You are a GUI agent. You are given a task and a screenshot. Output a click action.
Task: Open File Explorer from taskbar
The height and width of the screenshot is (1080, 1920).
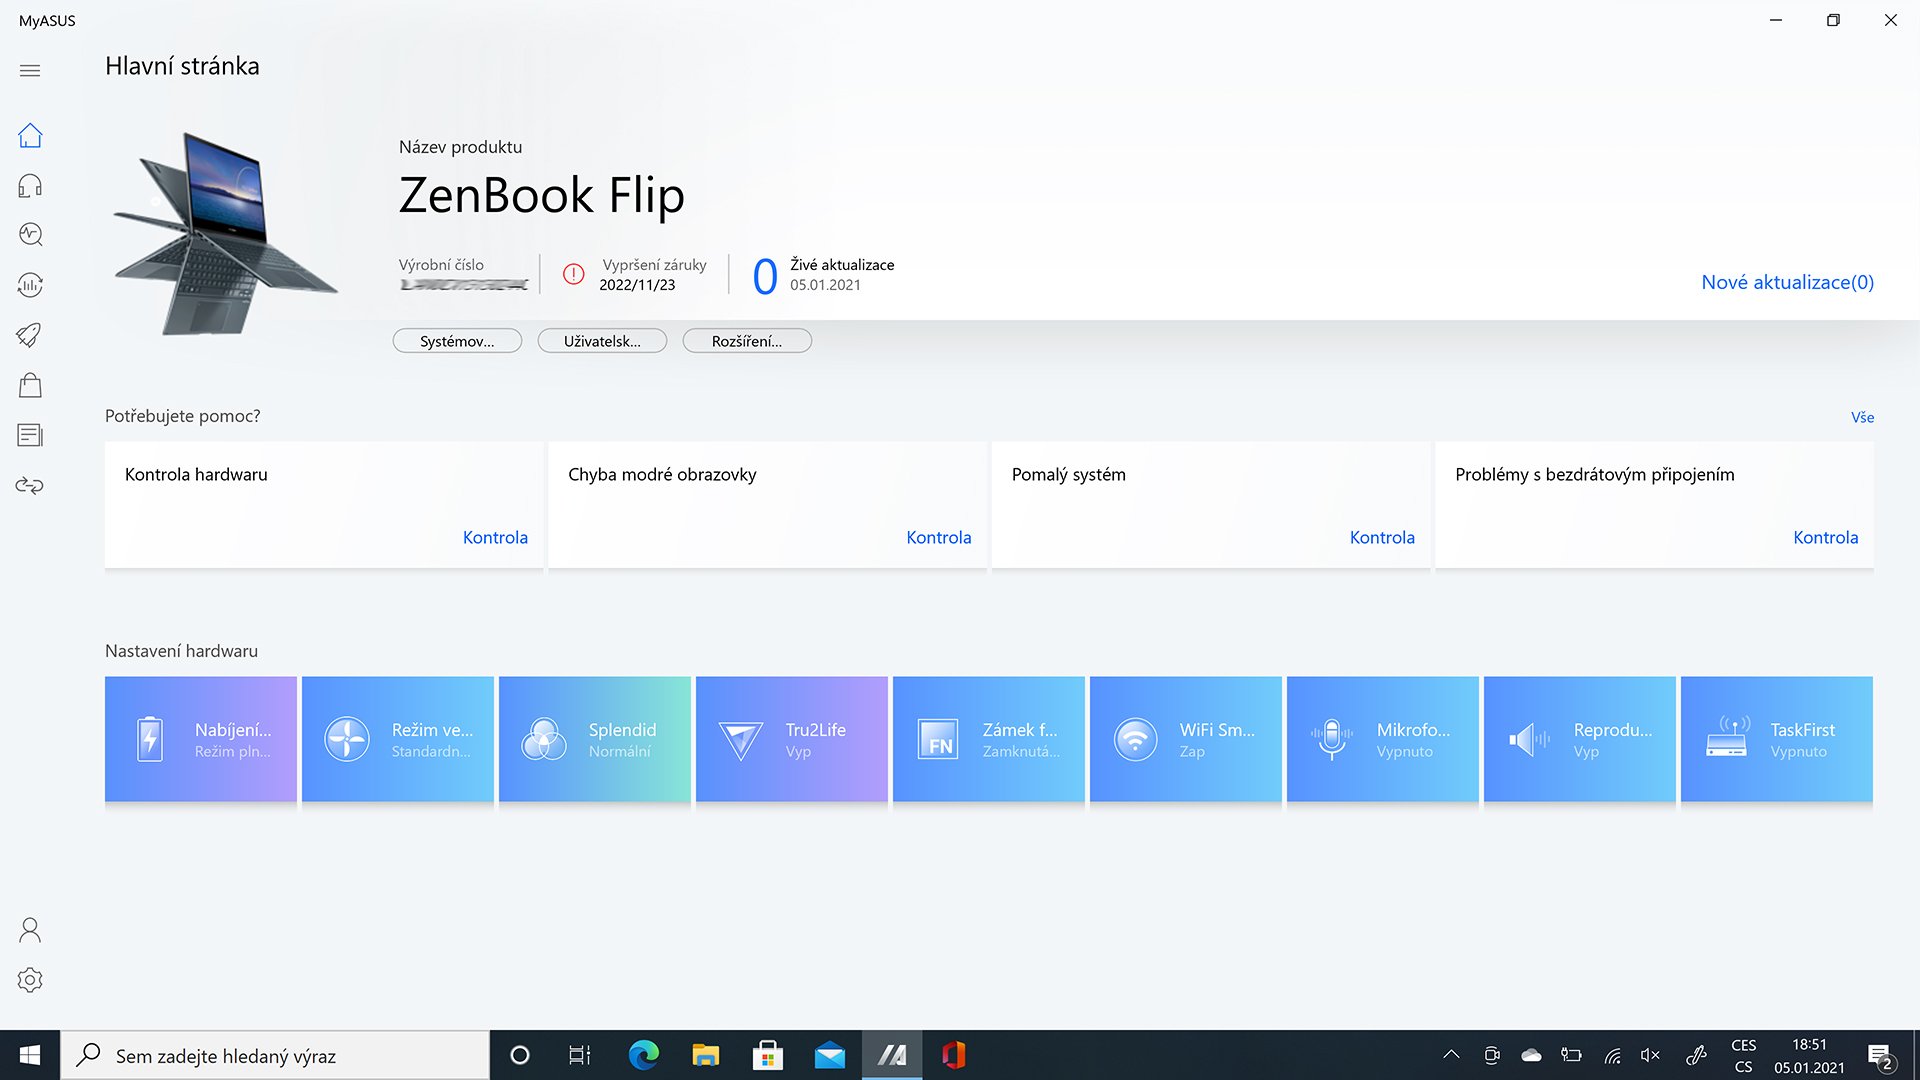705,1055
